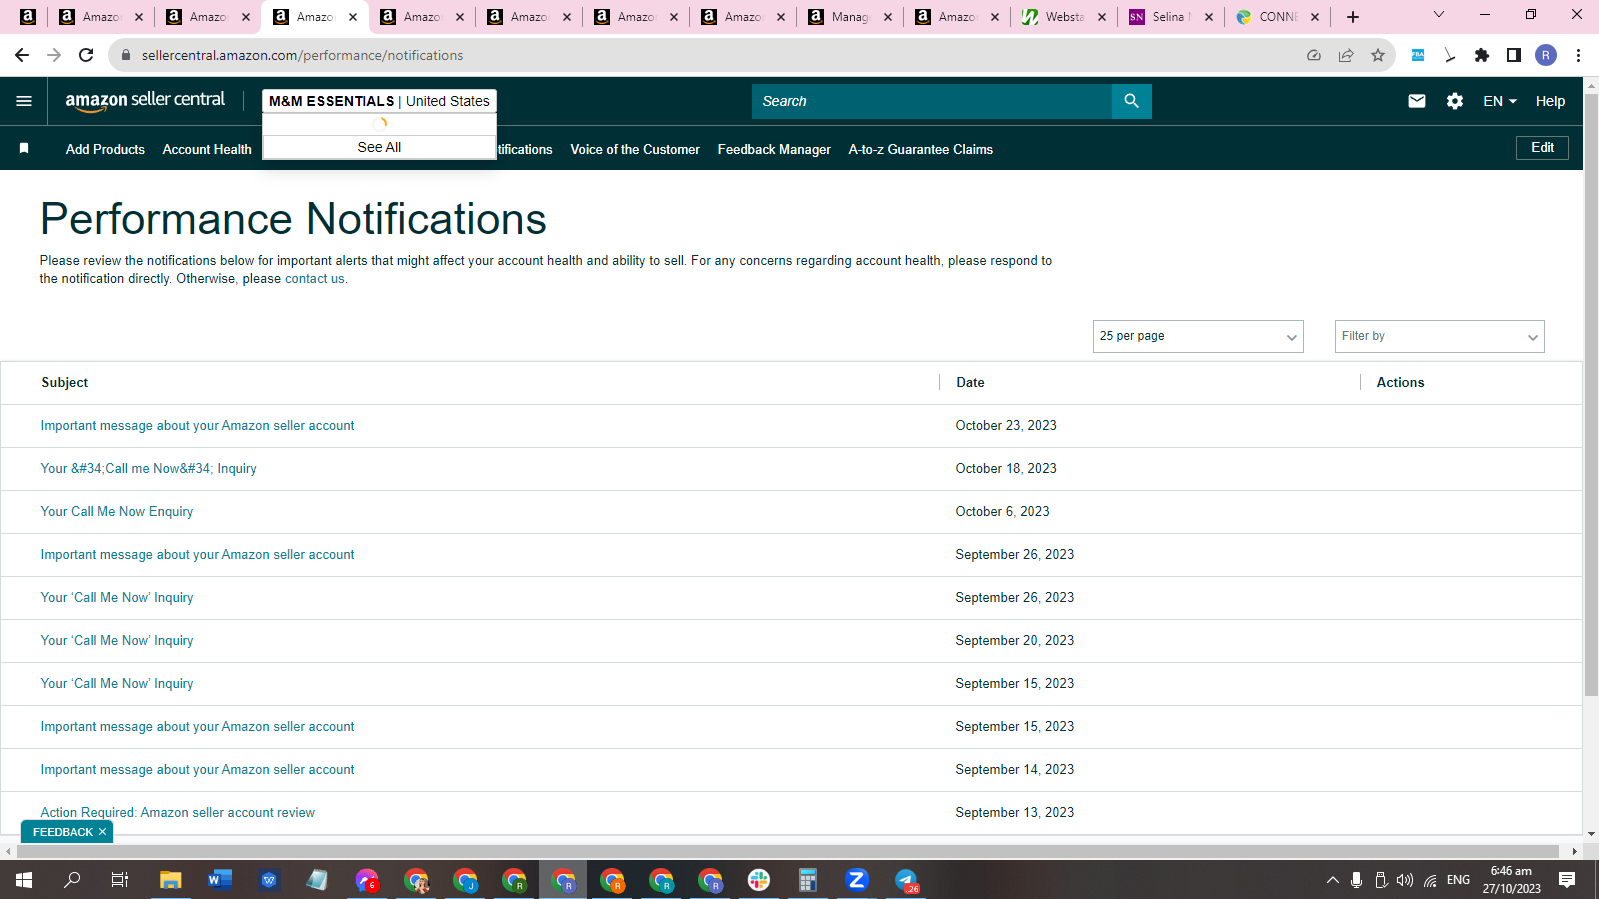Screen dimensions: 1599x899
Task: Open Your Call Me Now Enquiry notification
Action: pos(117,512)
